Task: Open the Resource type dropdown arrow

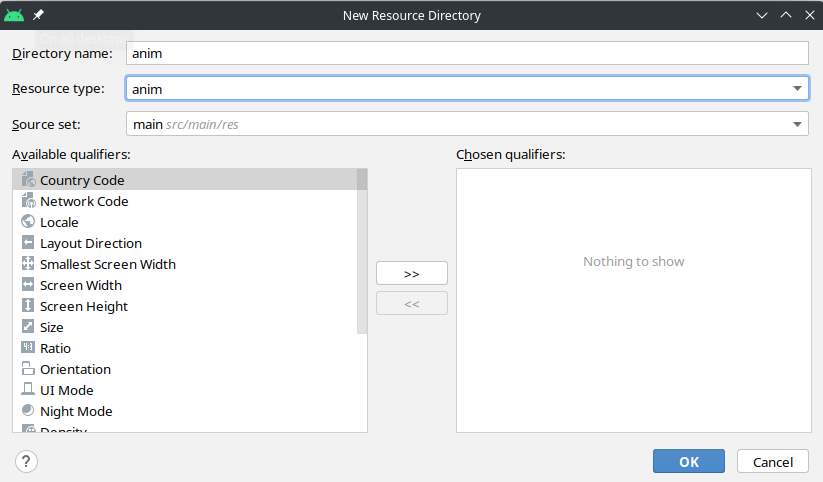Action: point(797,88)
